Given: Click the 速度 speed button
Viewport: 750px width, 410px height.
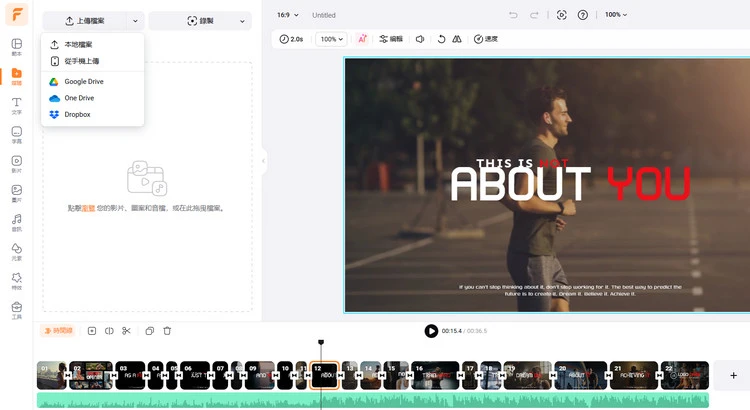Looking at the screenshot, I should tap(486, 39).
